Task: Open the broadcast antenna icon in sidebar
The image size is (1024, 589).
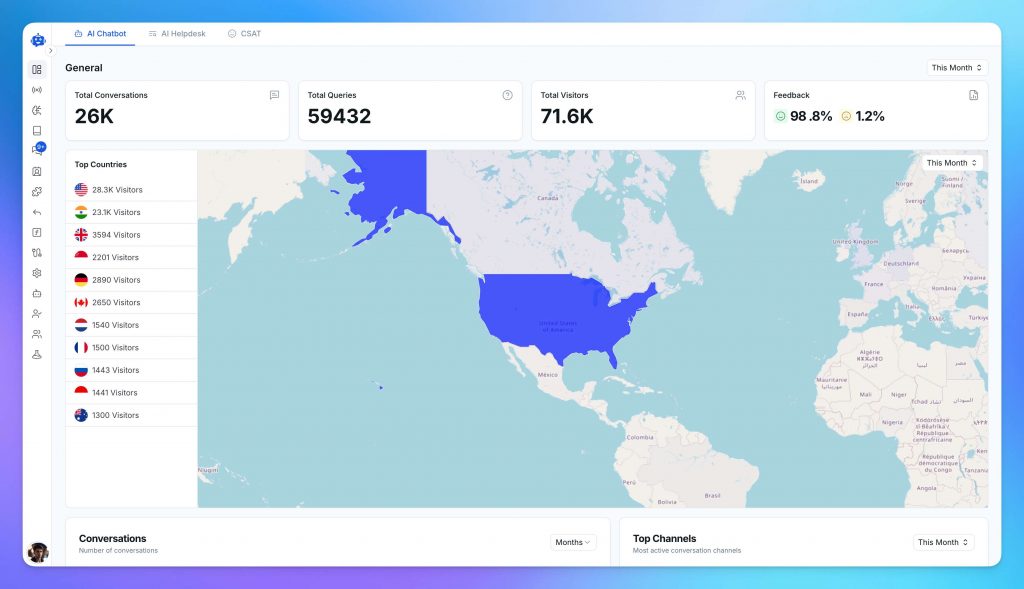Action: click(37, 90)
